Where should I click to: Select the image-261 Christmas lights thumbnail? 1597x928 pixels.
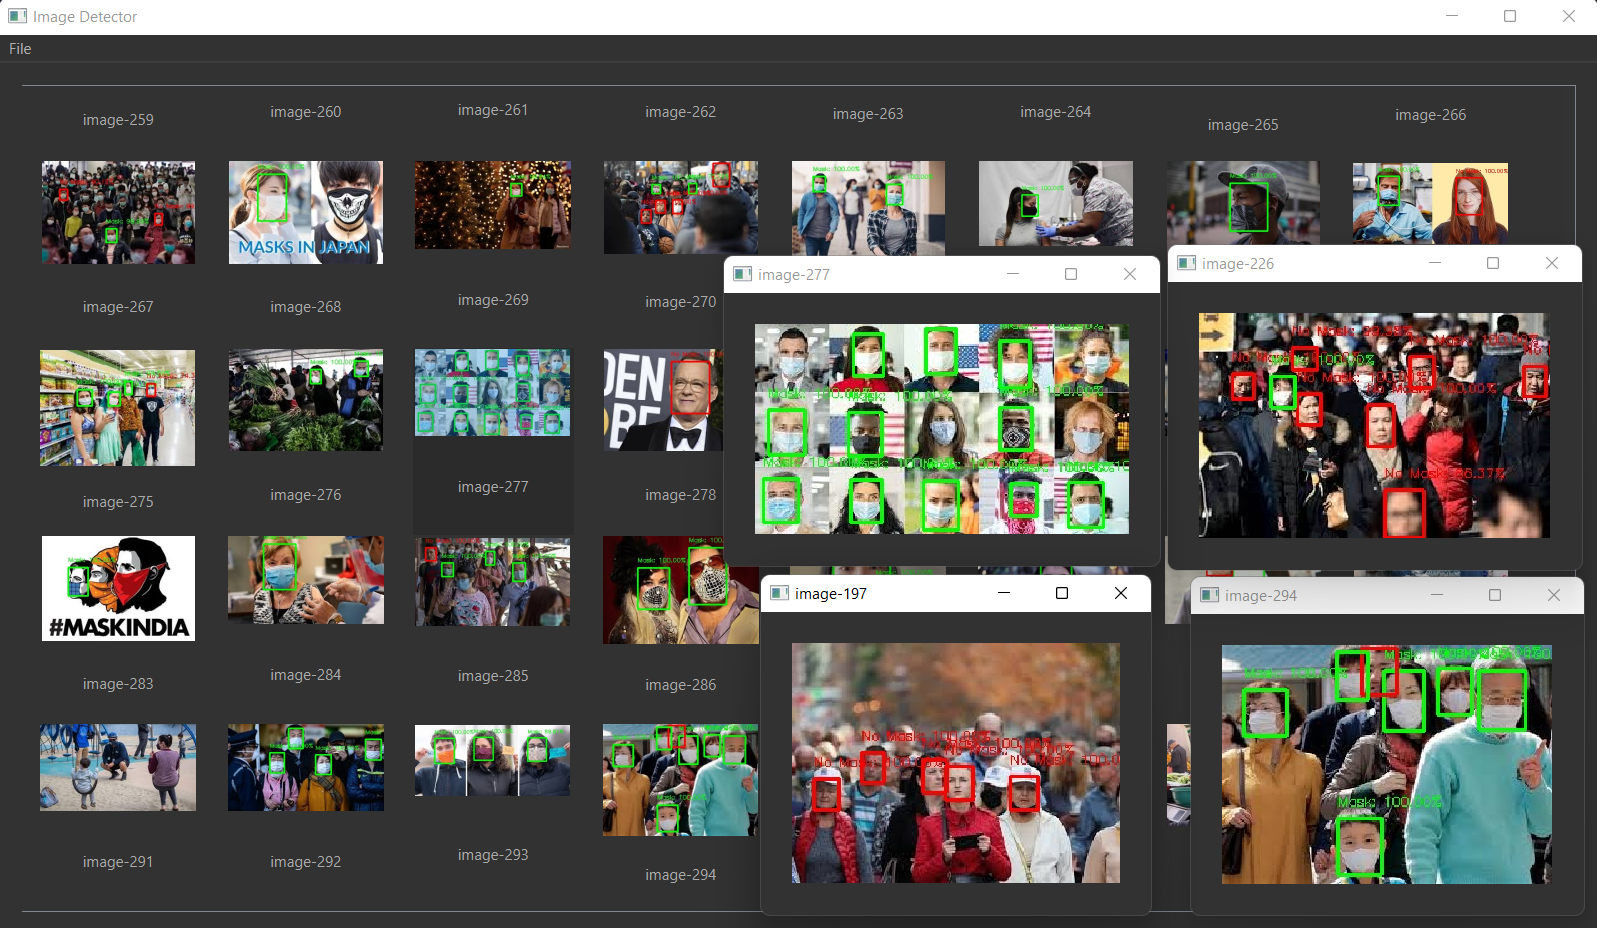coord(493,205)
